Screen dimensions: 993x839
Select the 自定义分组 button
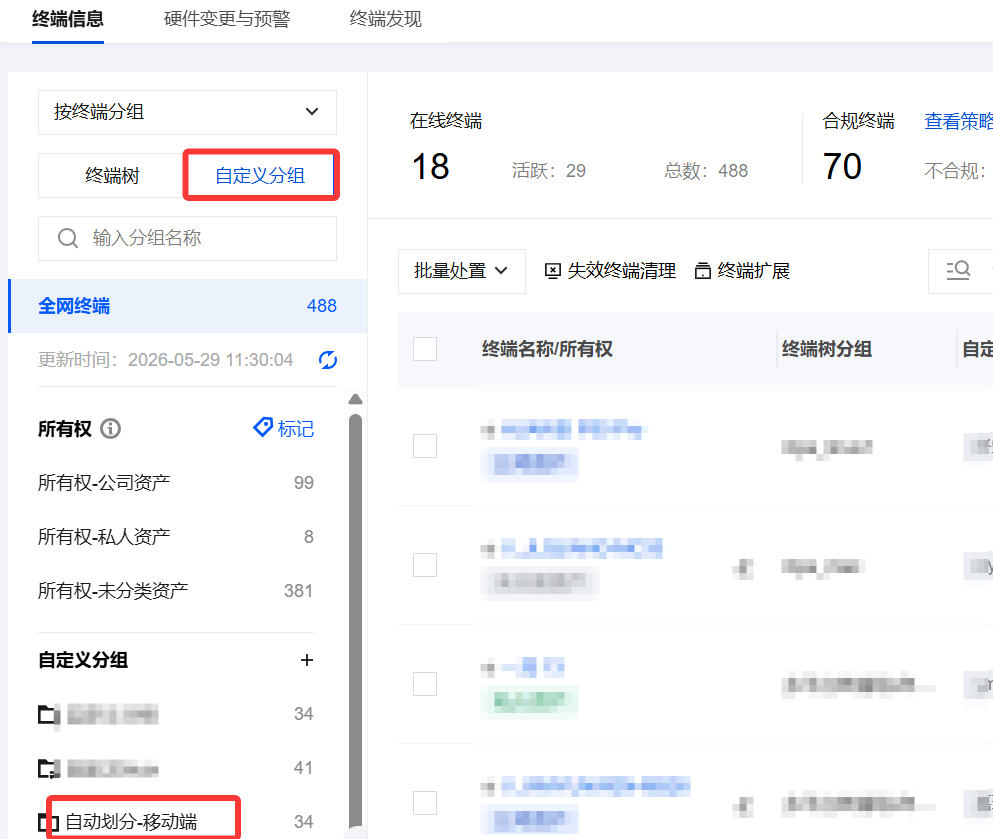(260, 175)
